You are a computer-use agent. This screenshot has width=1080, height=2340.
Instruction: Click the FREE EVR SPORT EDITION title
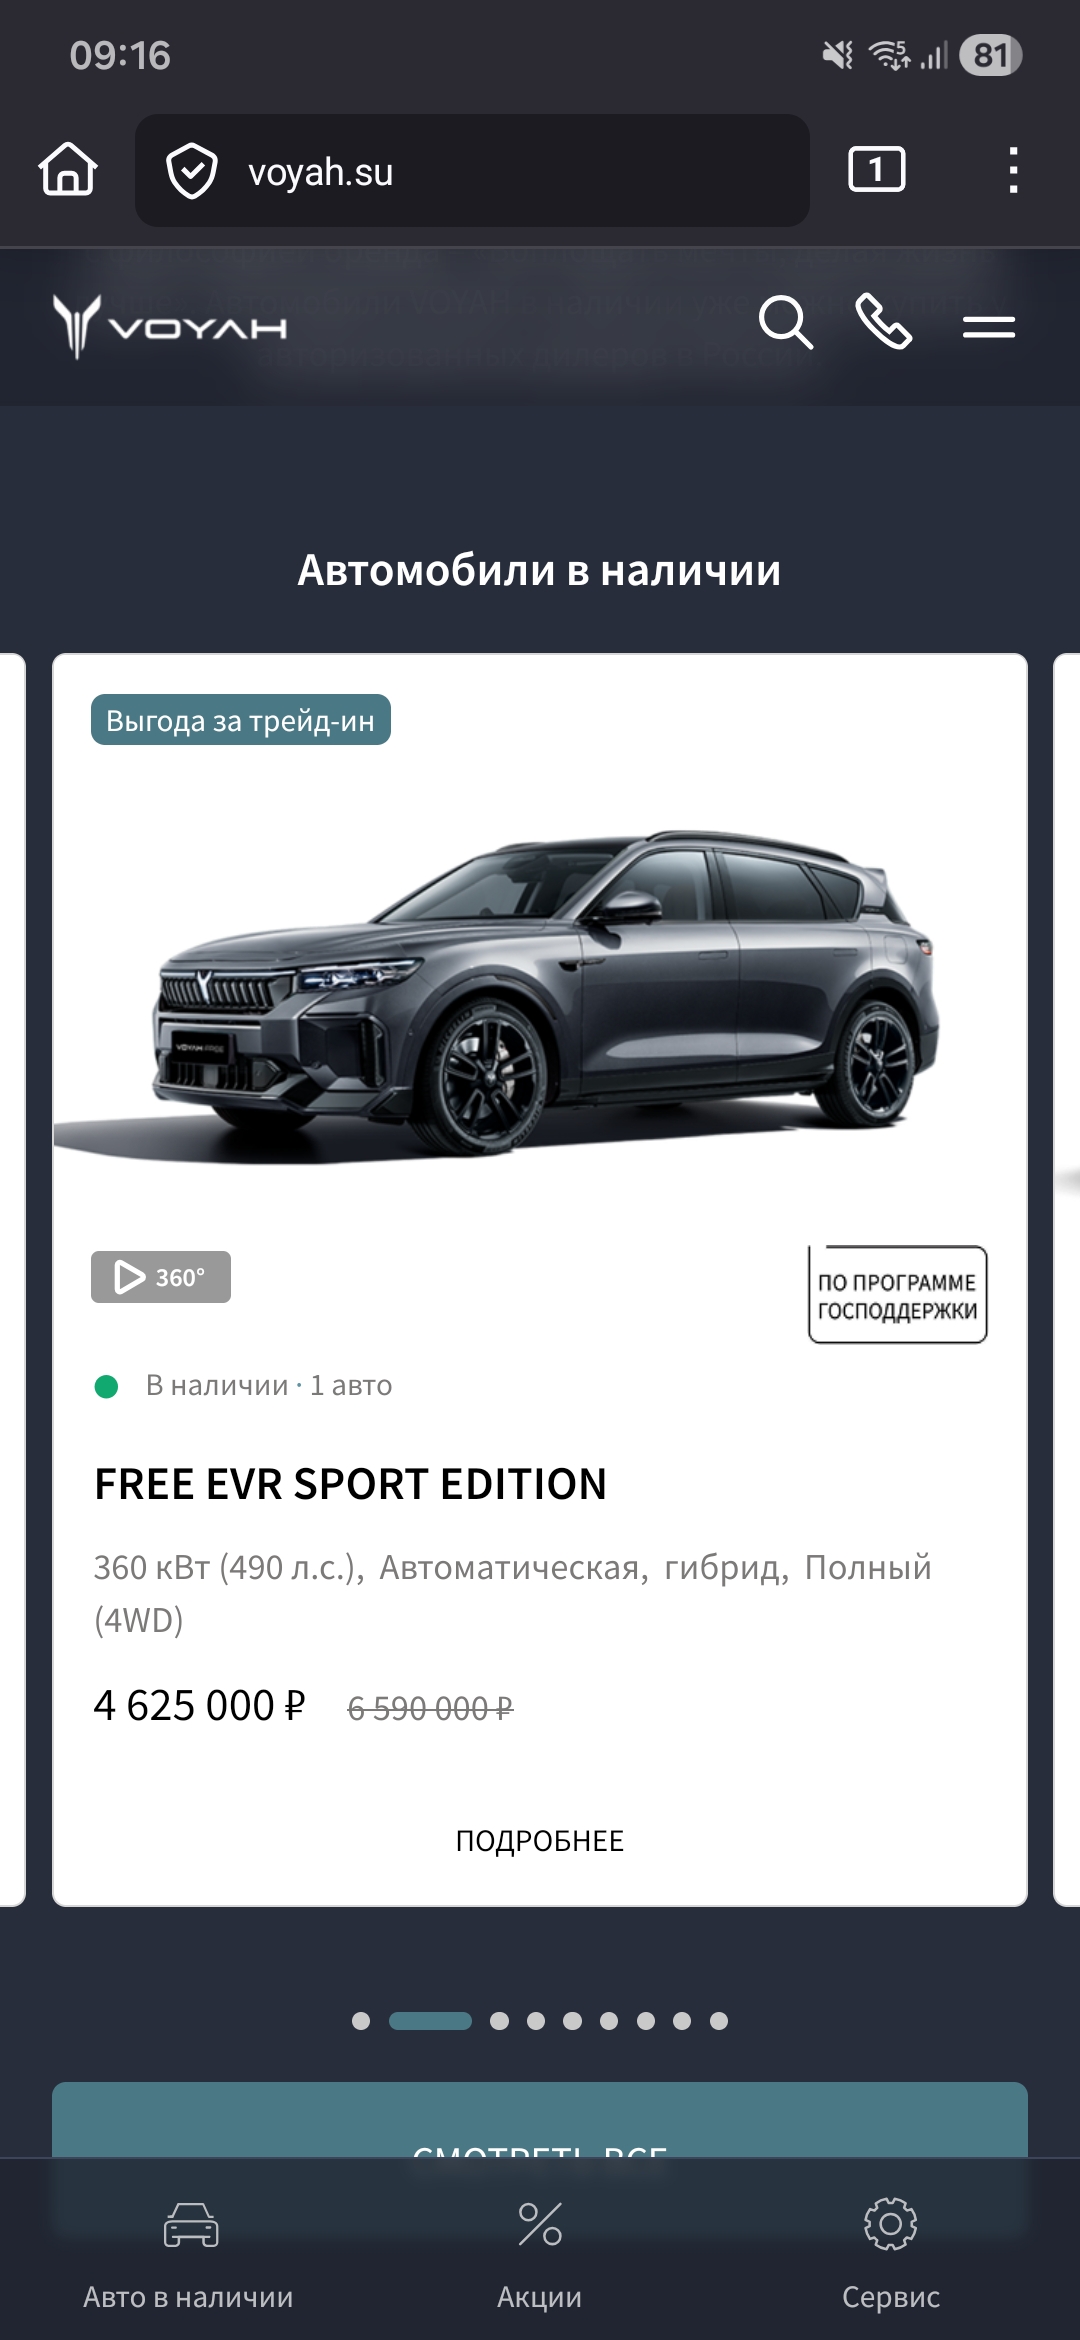coord(350,1484)
